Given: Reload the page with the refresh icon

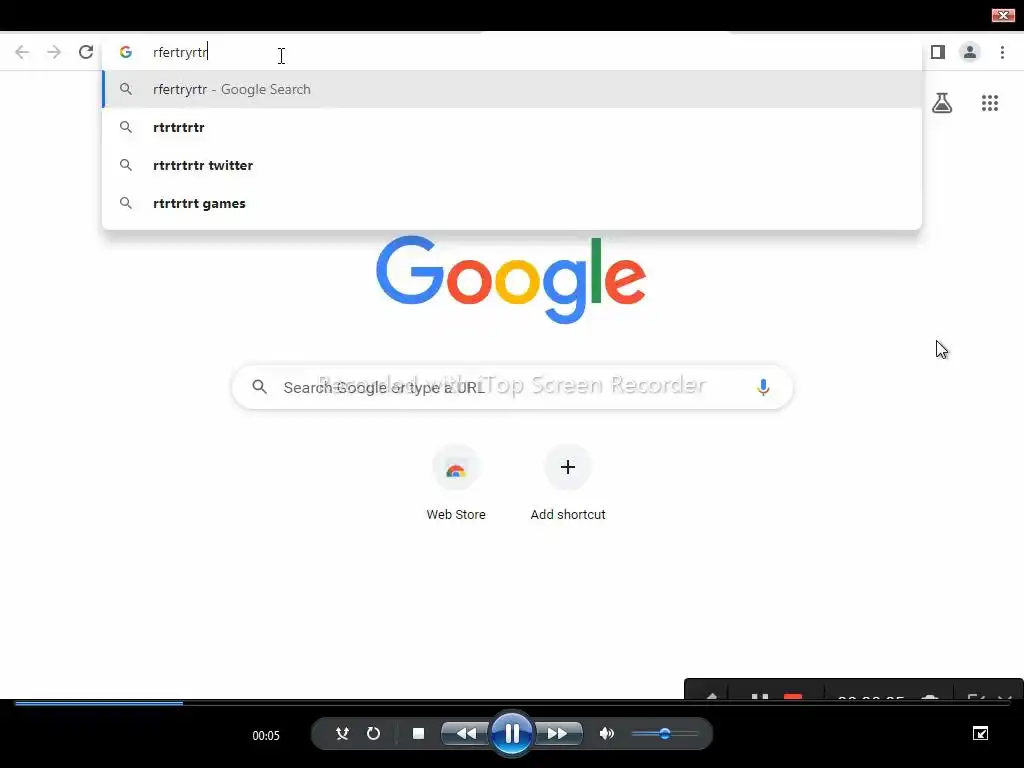Looking at the screenshot, I should point(86,52).
